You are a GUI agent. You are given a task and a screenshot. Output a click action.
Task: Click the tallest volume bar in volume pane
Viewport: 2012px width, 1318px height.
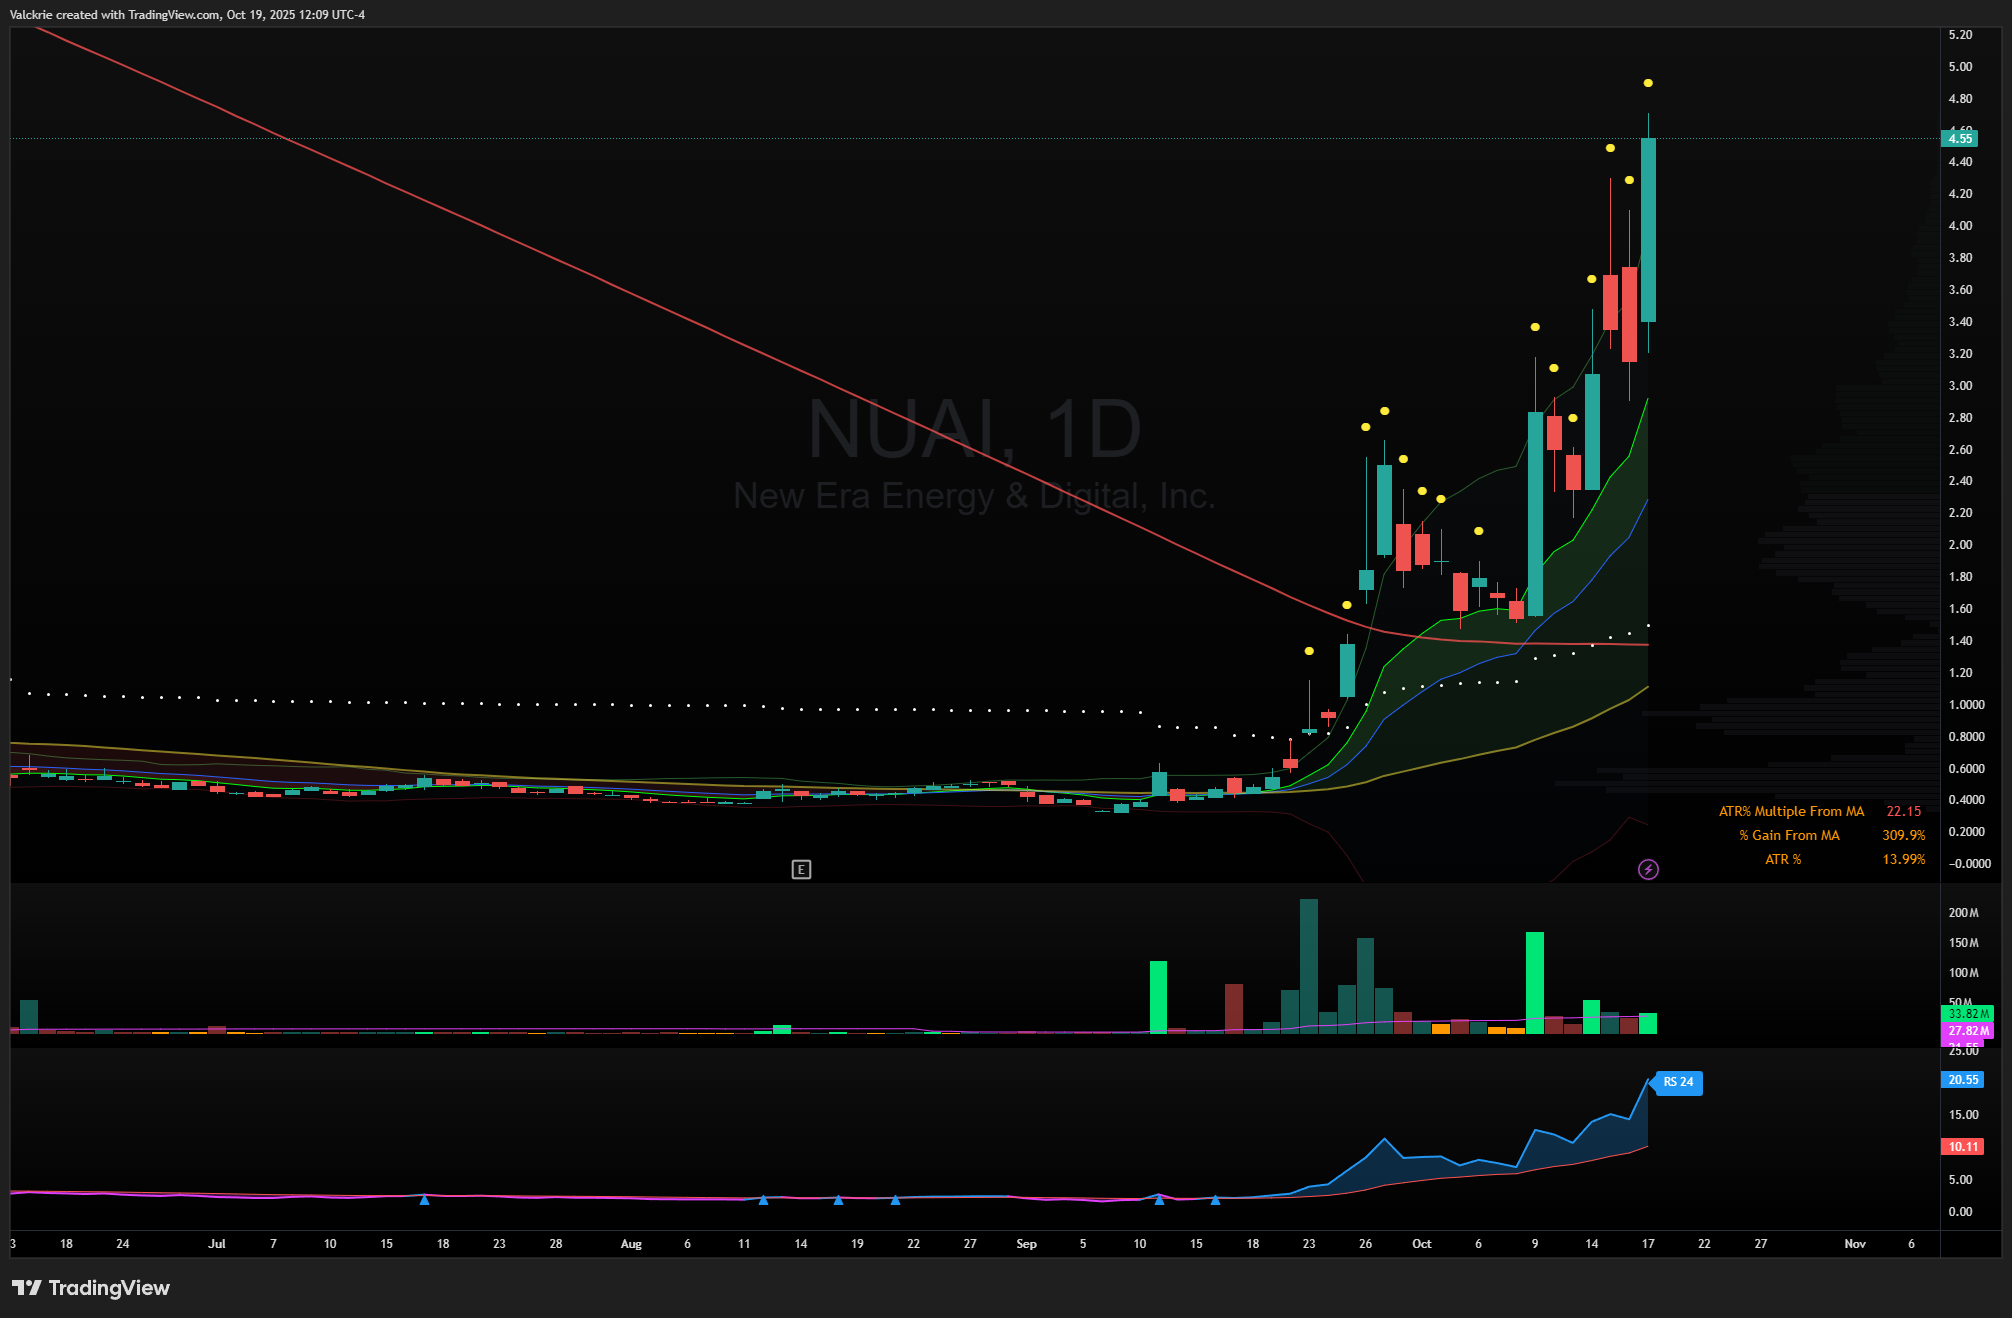1308,965
